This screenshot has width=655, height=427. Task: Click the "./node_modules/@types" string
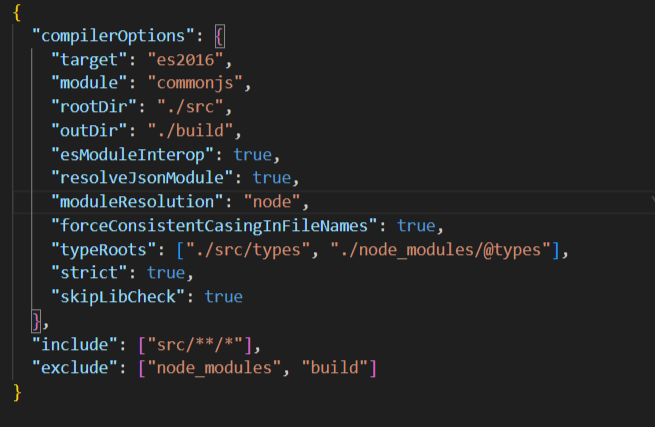coord(441,250)
